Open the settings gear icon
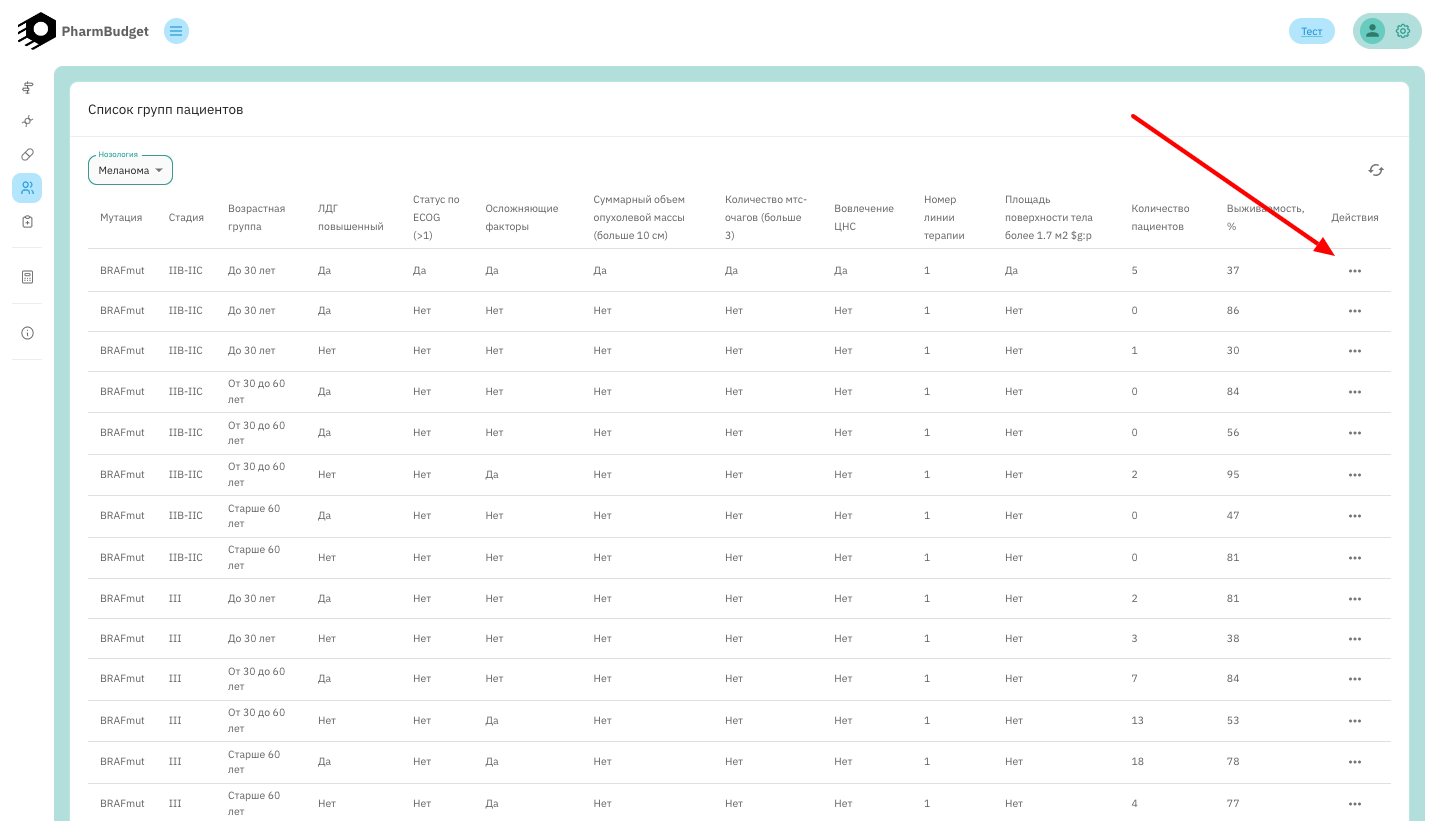The image size is (1440, 821). (x=1403, y=31)
